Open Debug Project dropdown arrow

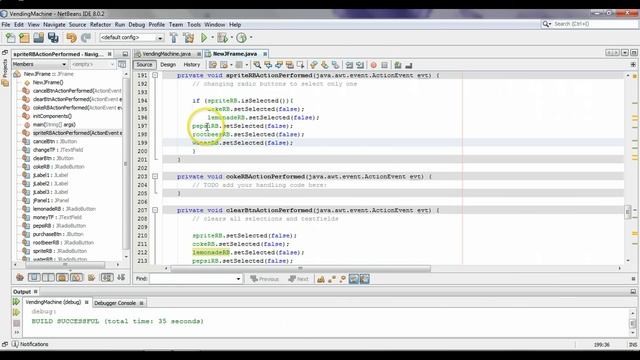[x=231, y=38]
